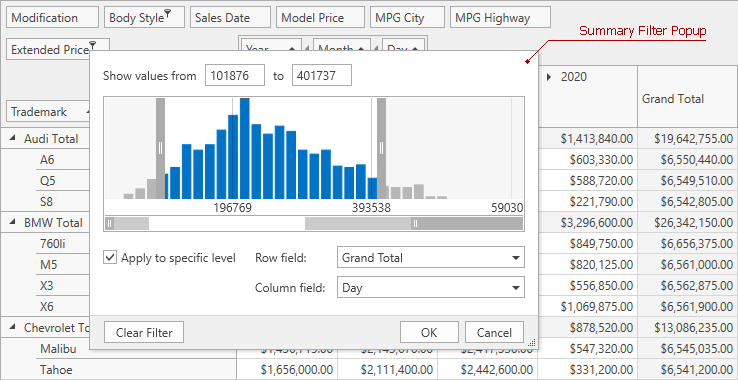Click the resize grip at the popup's corner
This screenshot has height=380, width=738.
click(x=532, y=343)
